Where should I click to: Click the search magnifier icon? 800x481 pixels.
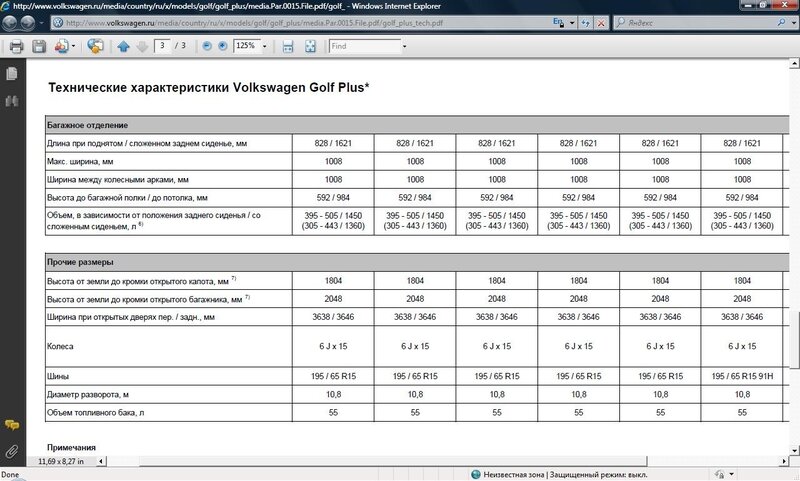click(781, 23)
